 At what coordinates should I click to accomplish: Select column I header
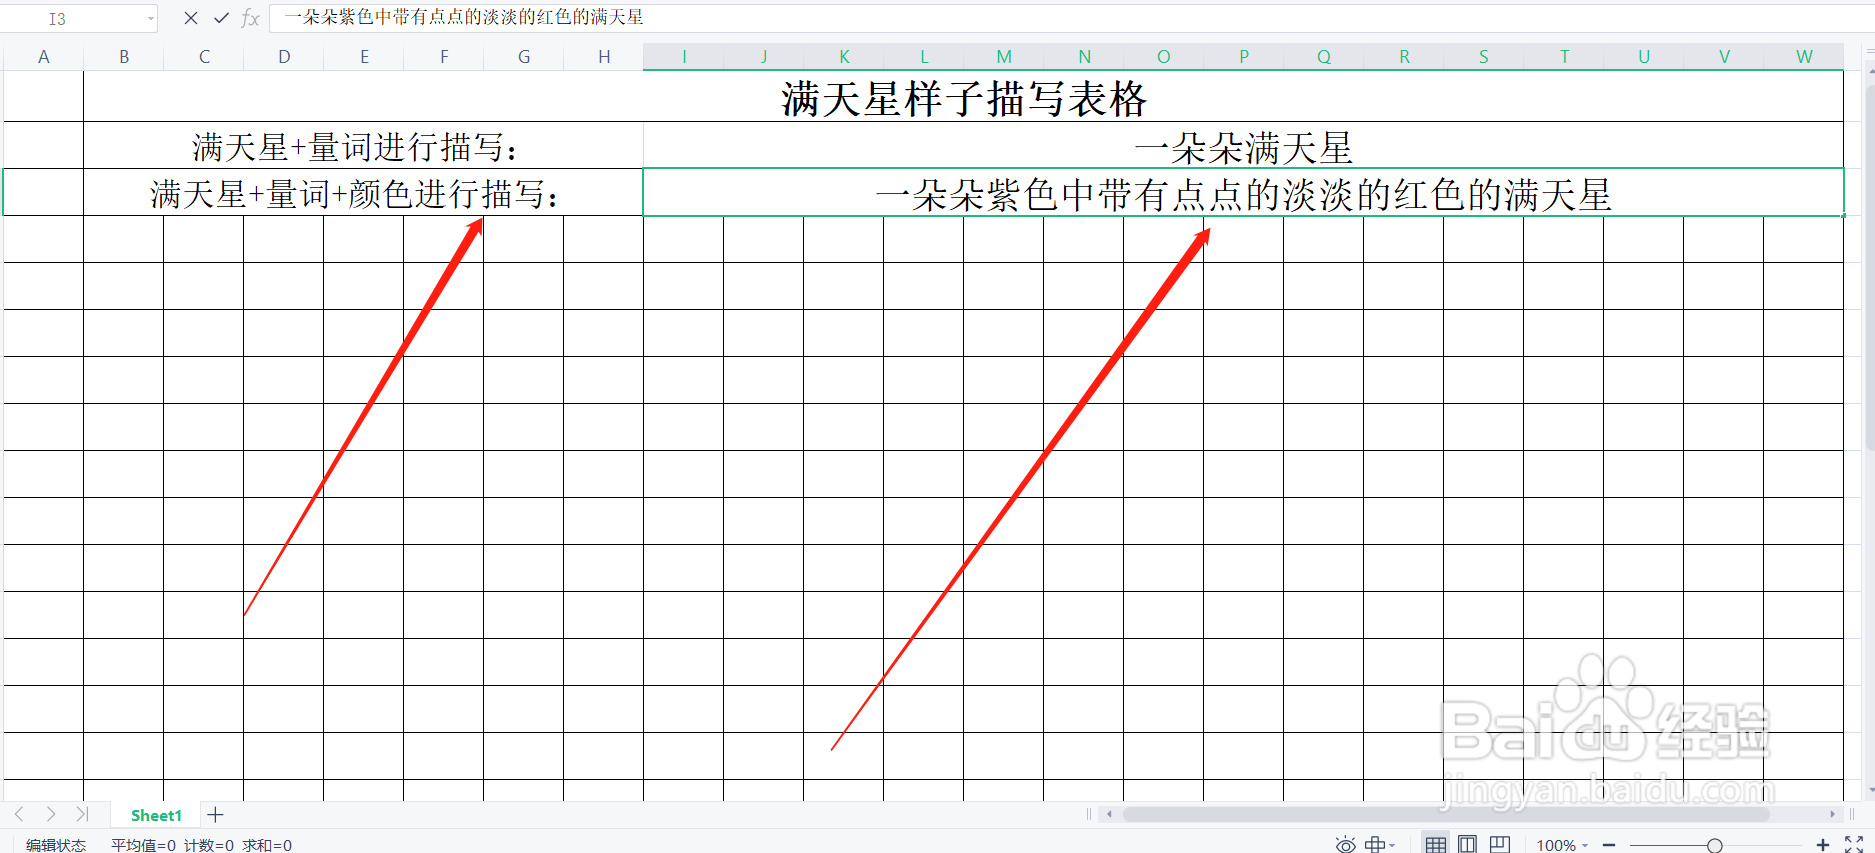[684, 57]
